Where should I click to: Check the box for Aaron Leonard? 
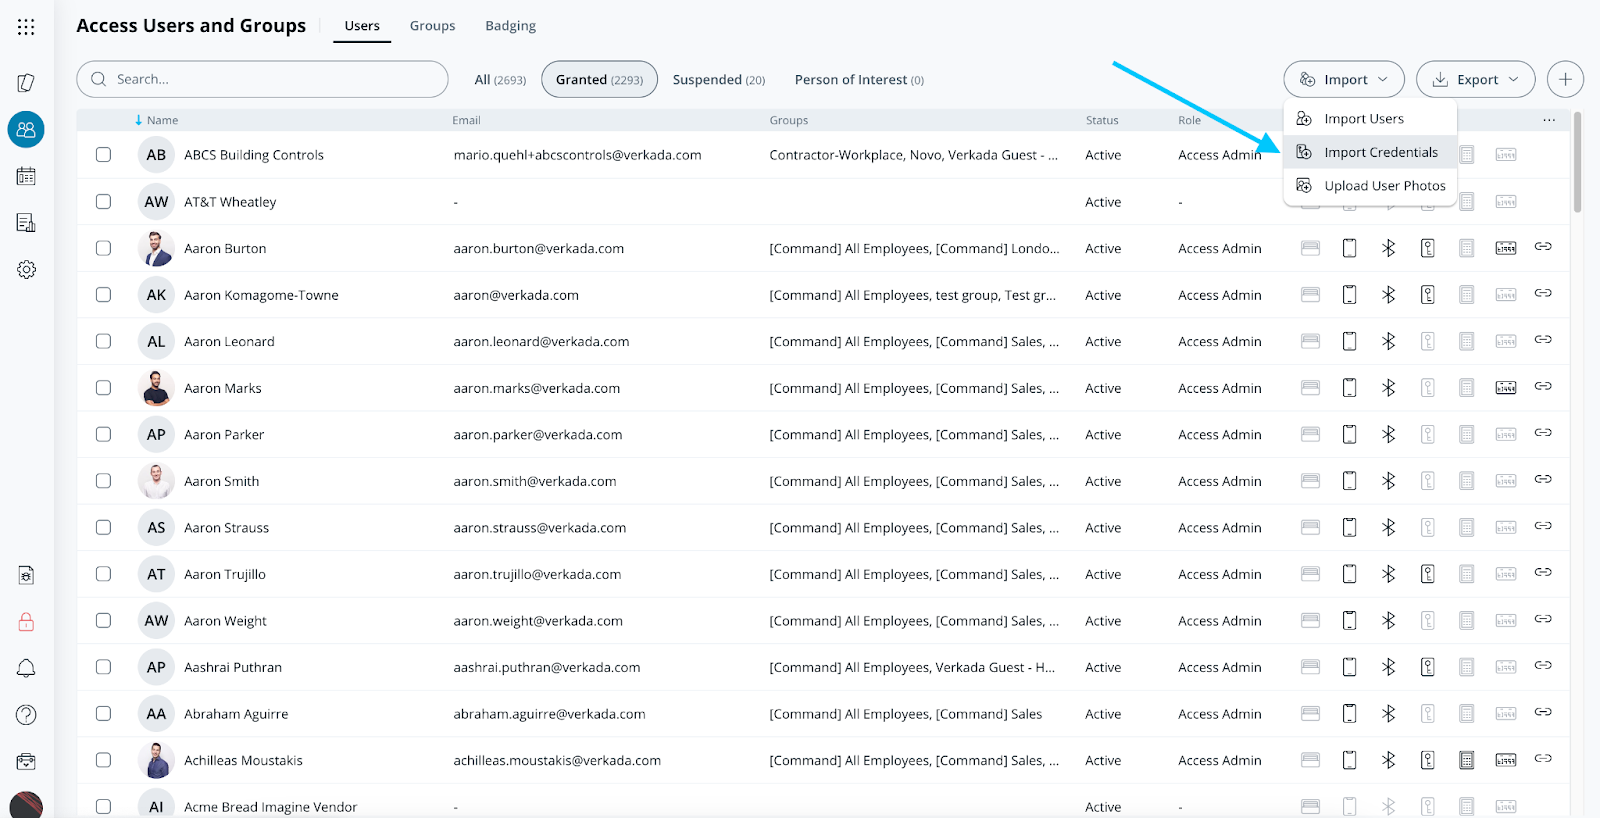(103, 341)
